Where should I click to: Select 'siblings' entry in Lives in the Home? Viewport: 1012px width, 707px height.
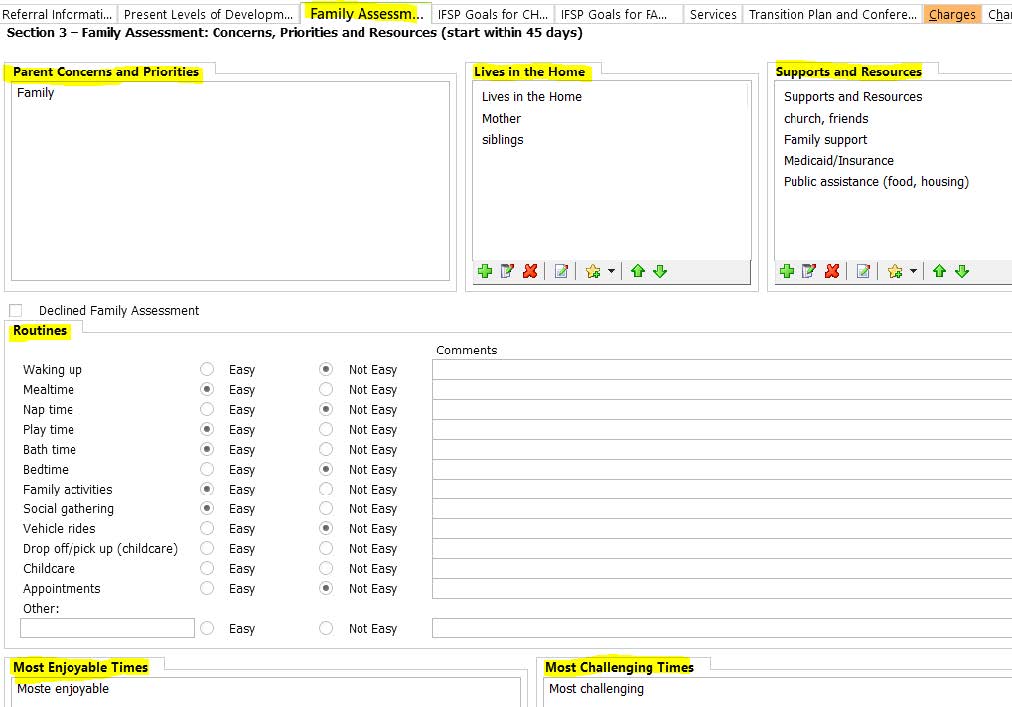pos(502,140)
